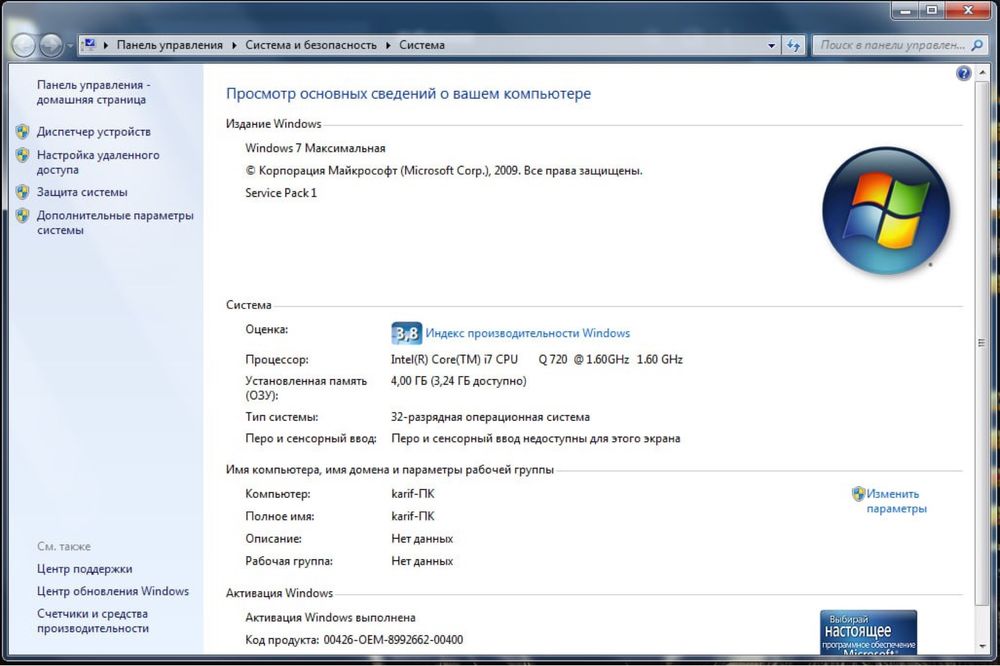Open 'Центр поддержки' link

pyautogui.click(x=84, y=568)
